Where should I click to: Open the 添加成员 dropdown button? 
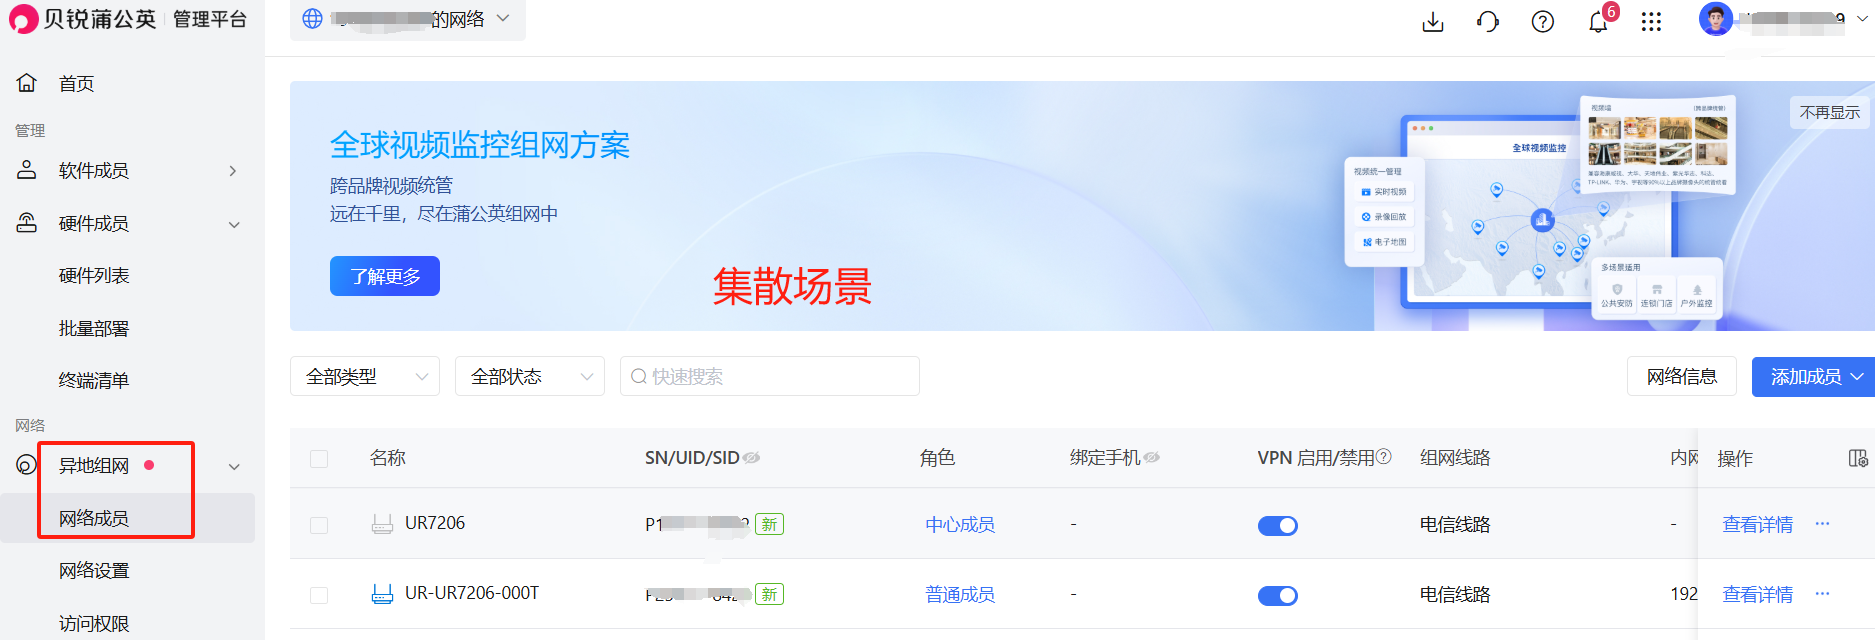tap(1814, 377)
